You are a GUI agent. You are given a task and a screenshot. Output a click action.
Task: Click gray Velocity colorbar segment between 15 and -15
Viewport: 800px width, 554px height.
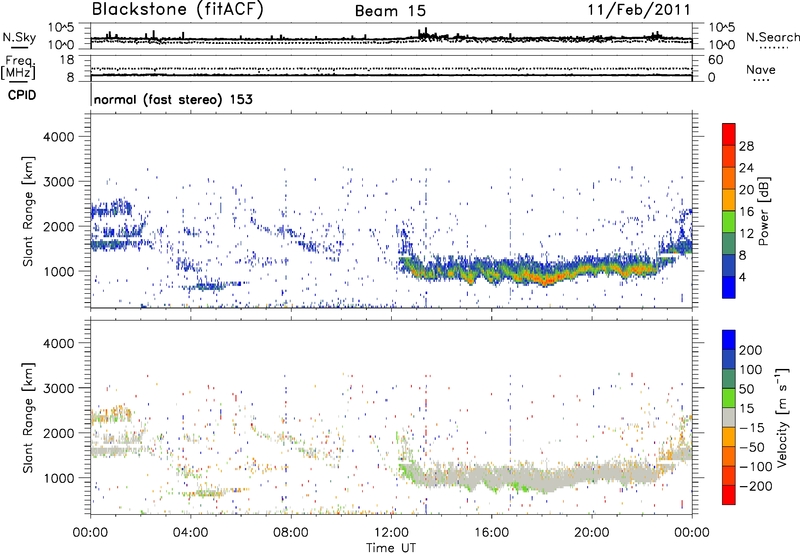click(729, 417)
